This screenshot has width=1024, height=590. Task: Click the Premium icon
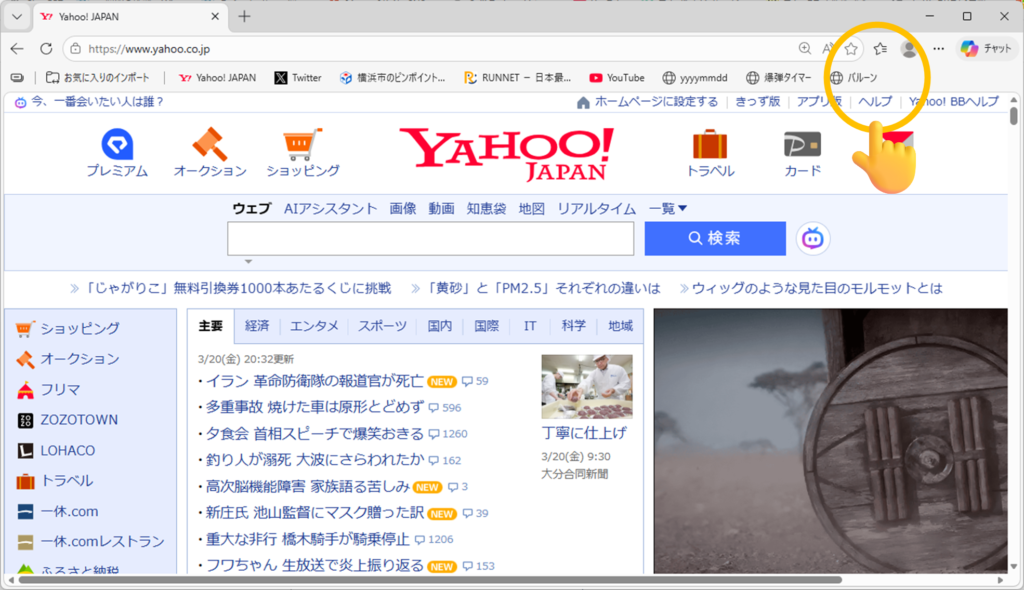117,144
